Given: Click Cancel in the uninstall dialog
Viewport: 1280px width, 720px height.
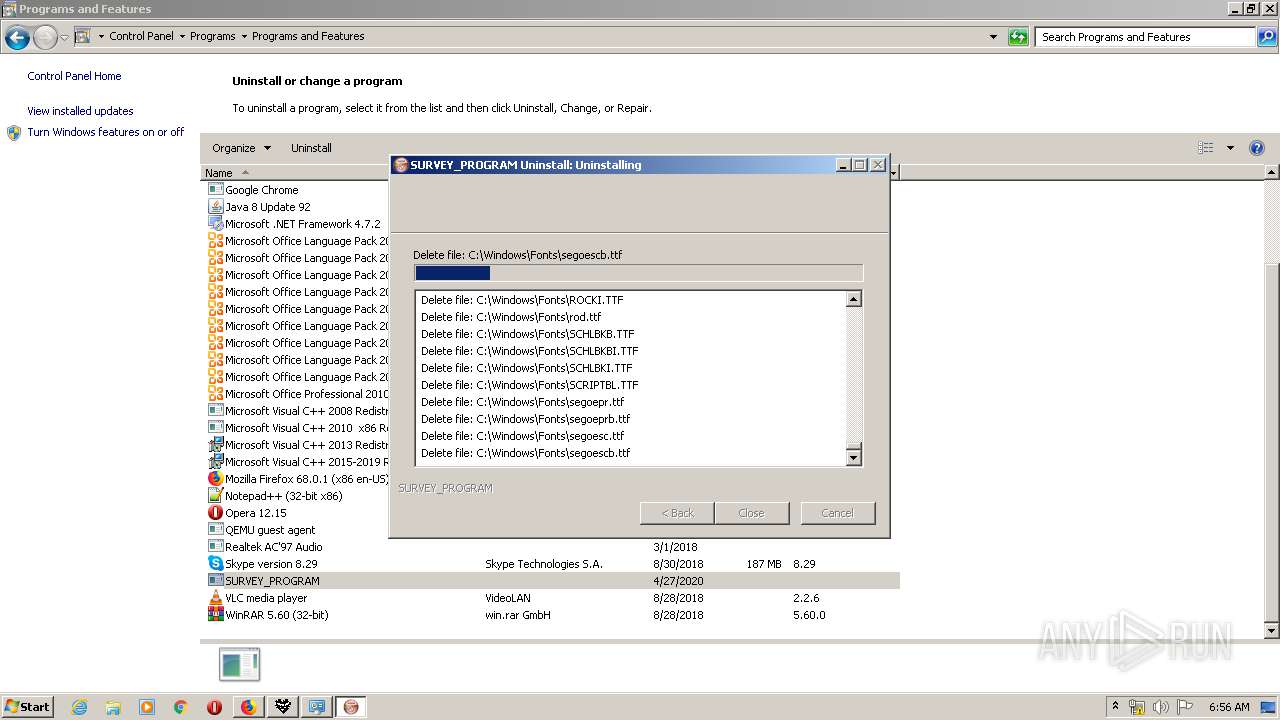Looking at the screenshot, I should coord(838,513).
